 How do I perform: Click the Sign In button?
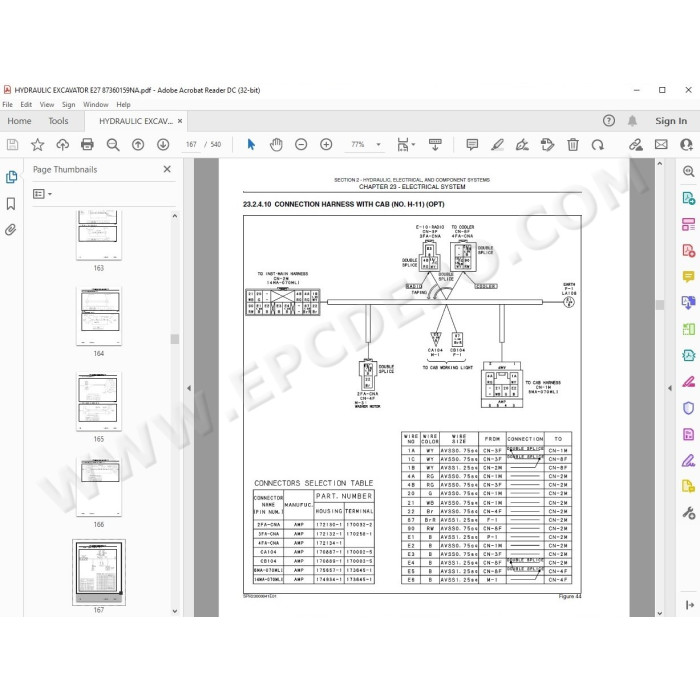(671, 121)
